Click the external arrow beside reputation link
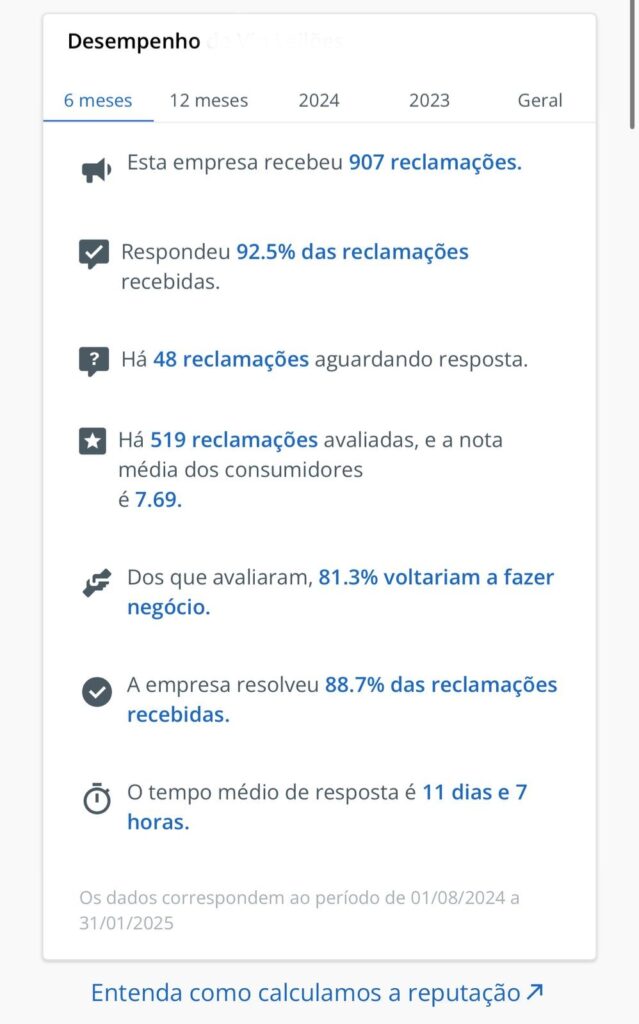This screenshot has height=1024, width=639. click(x=535, y=992)
